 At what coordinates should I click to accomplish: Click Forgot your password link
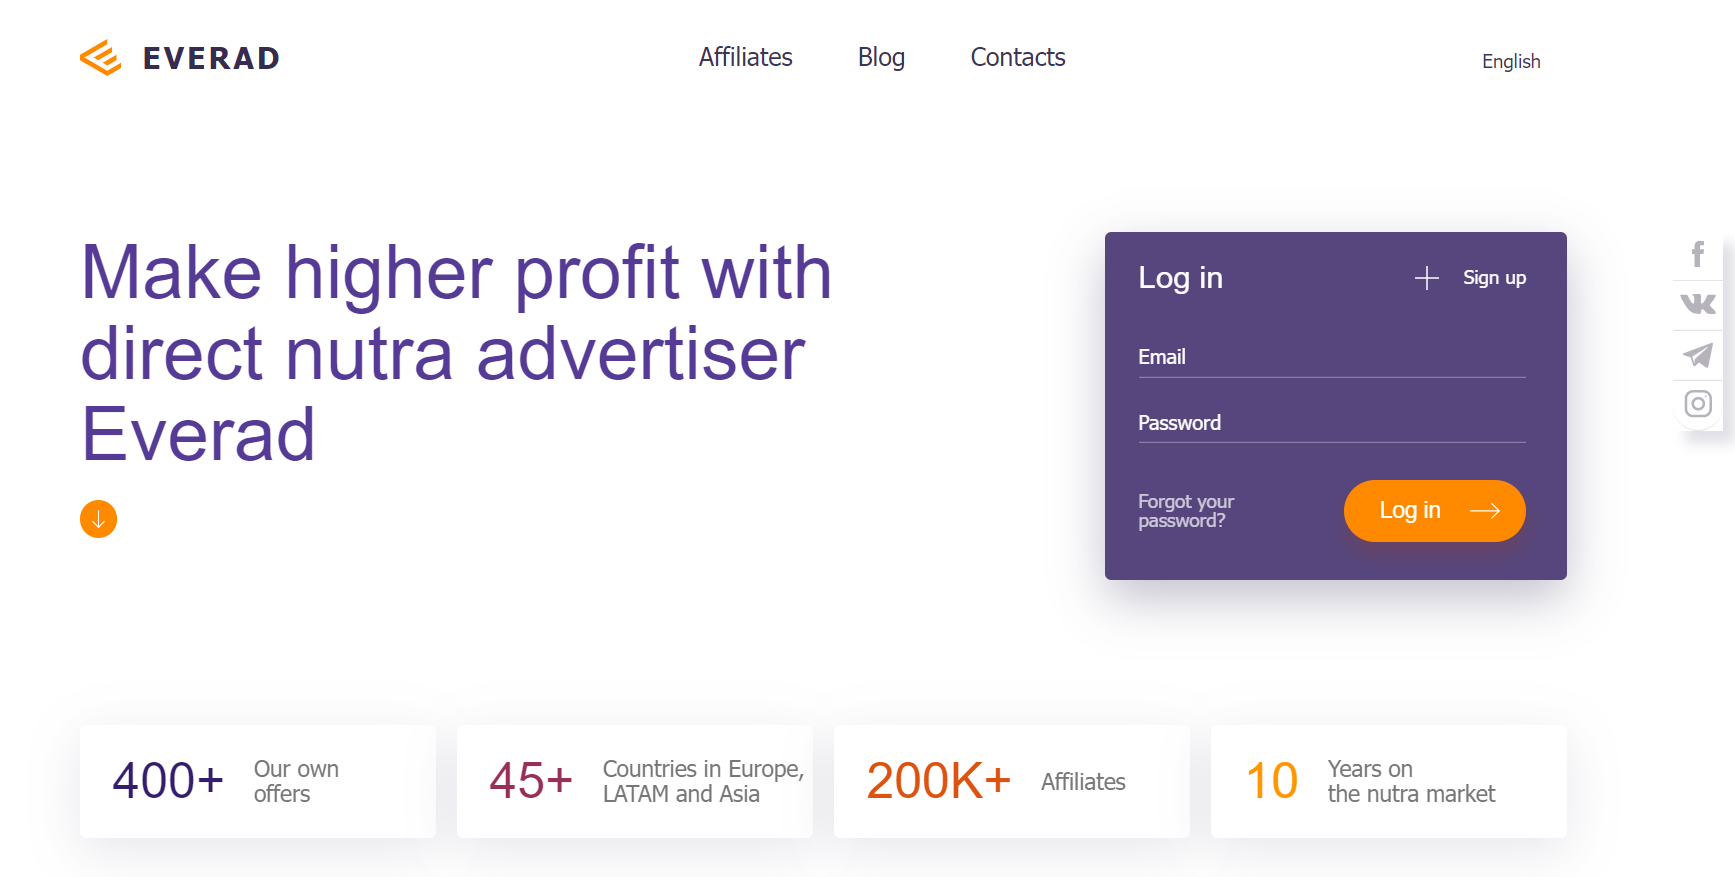tap(1186, 511)
